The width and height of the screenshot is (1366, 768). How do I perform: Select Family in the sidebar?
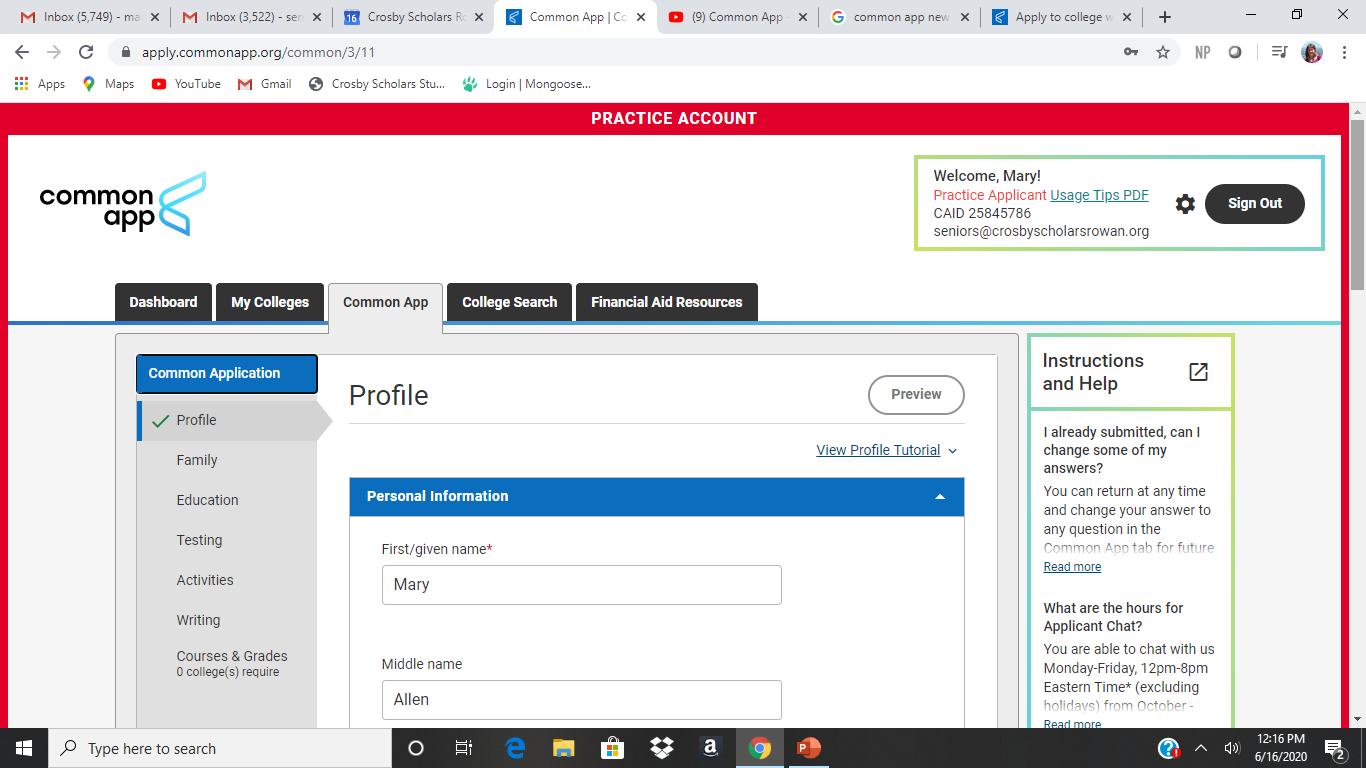click(x=197, y=460)
